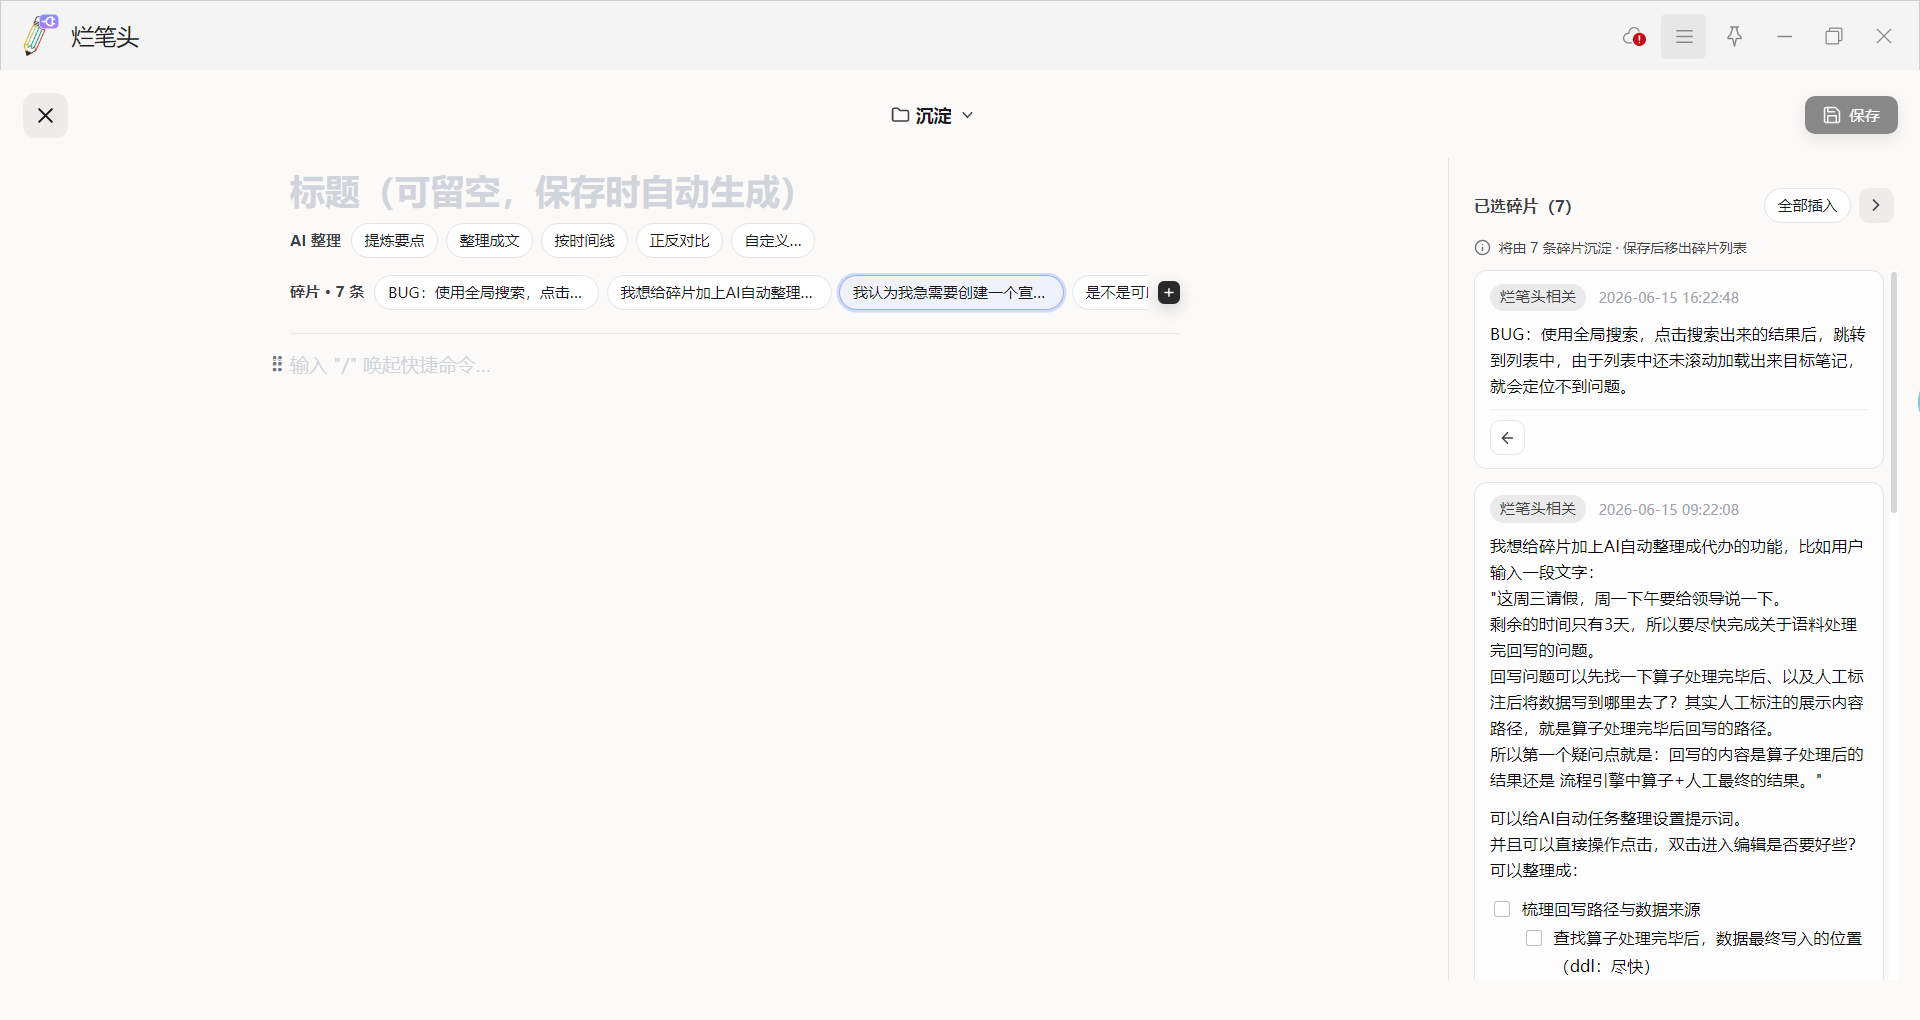1920x1020 pixels.
Task: Select the 按时间线 AI option
Action: tap(584, 241)
